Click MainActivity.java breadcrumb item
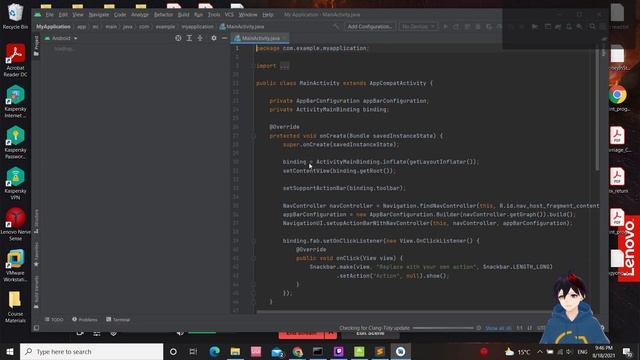 coord(242,27)
